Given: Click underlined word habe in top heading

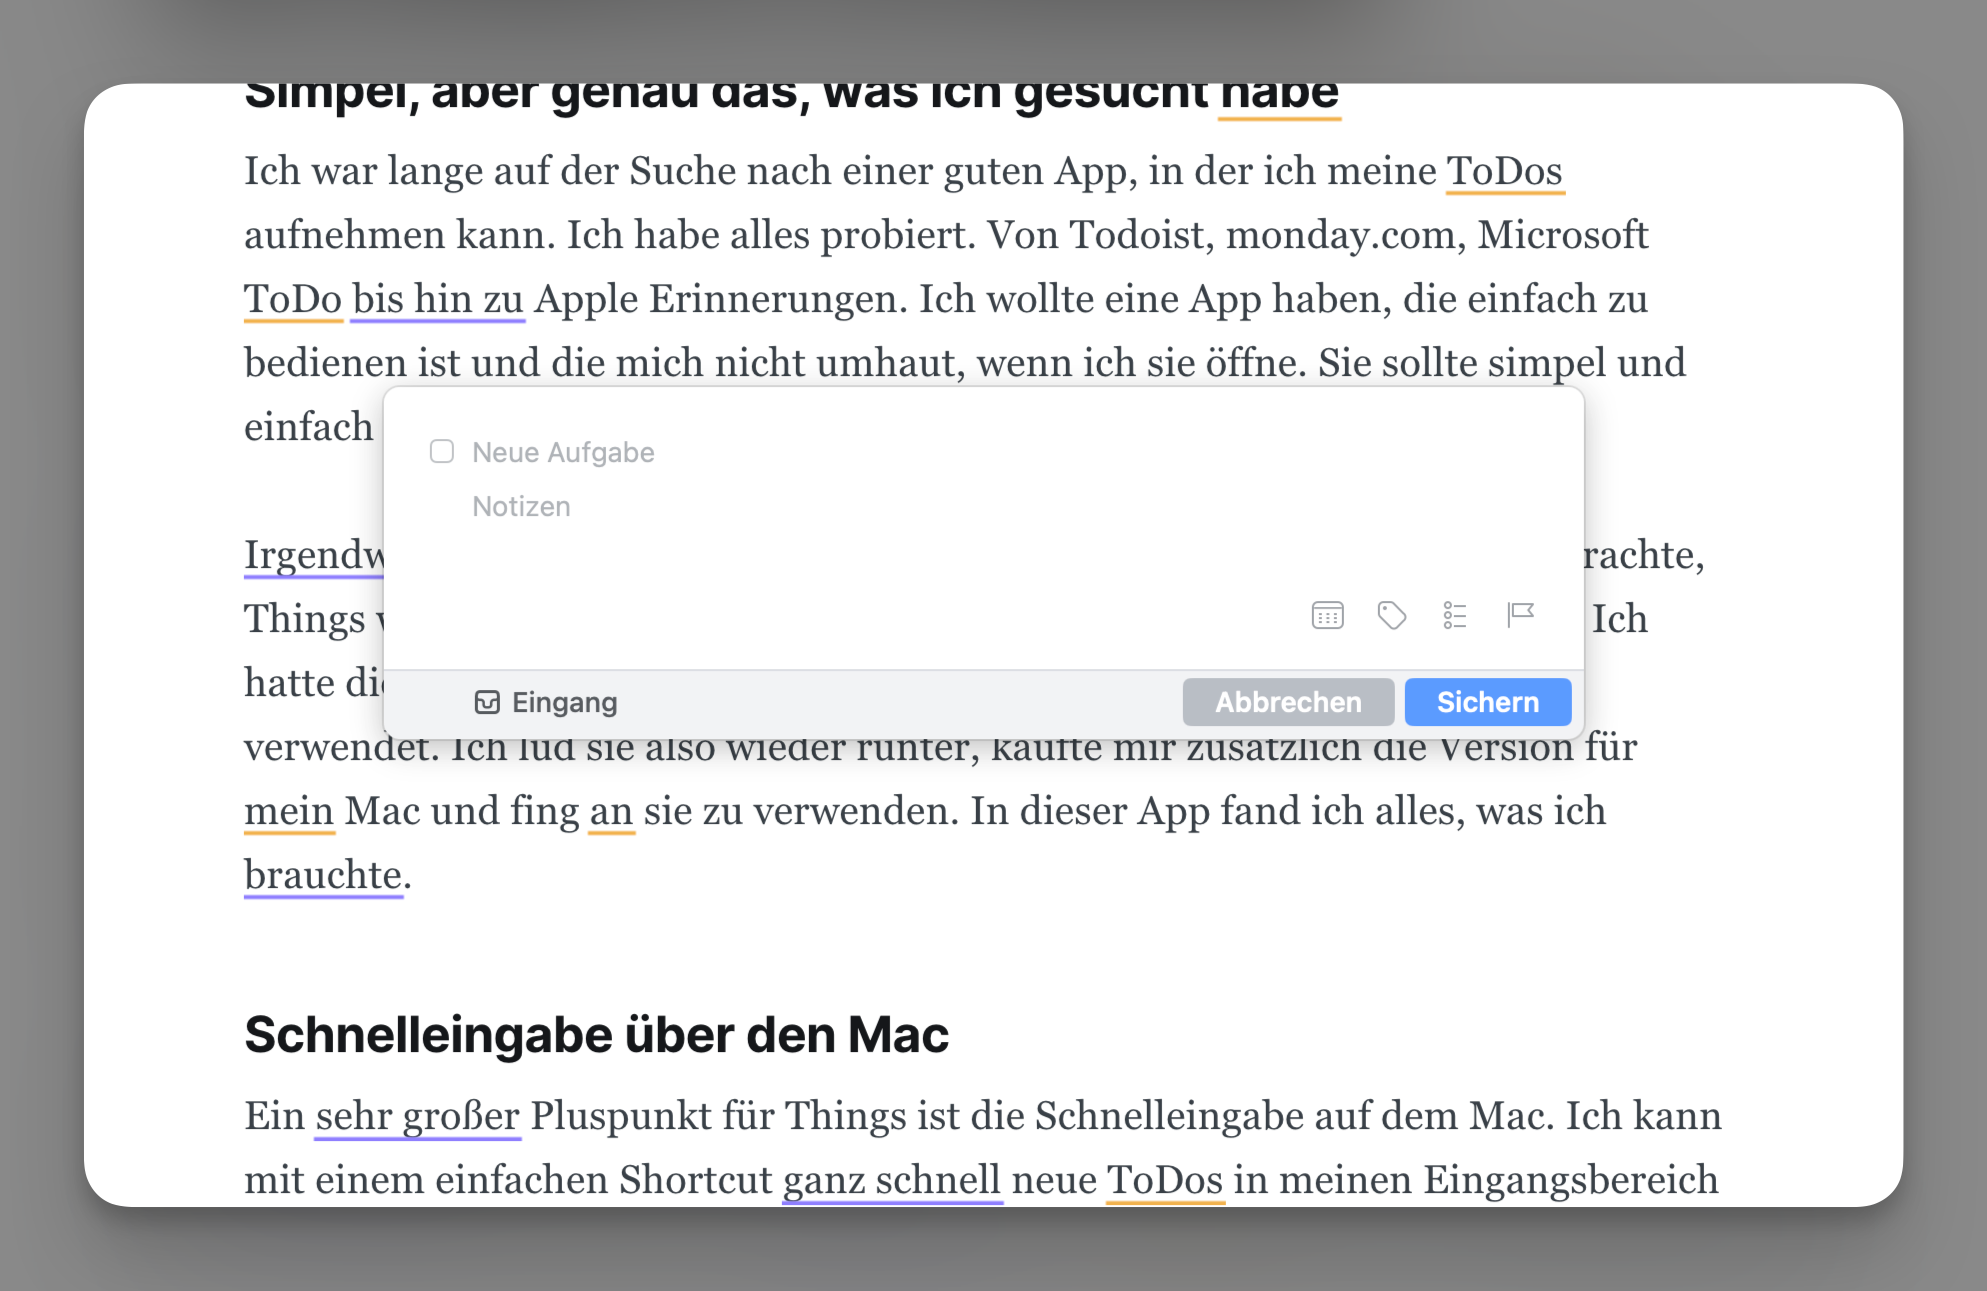Looking at the screenshot, I should 1279,95.
